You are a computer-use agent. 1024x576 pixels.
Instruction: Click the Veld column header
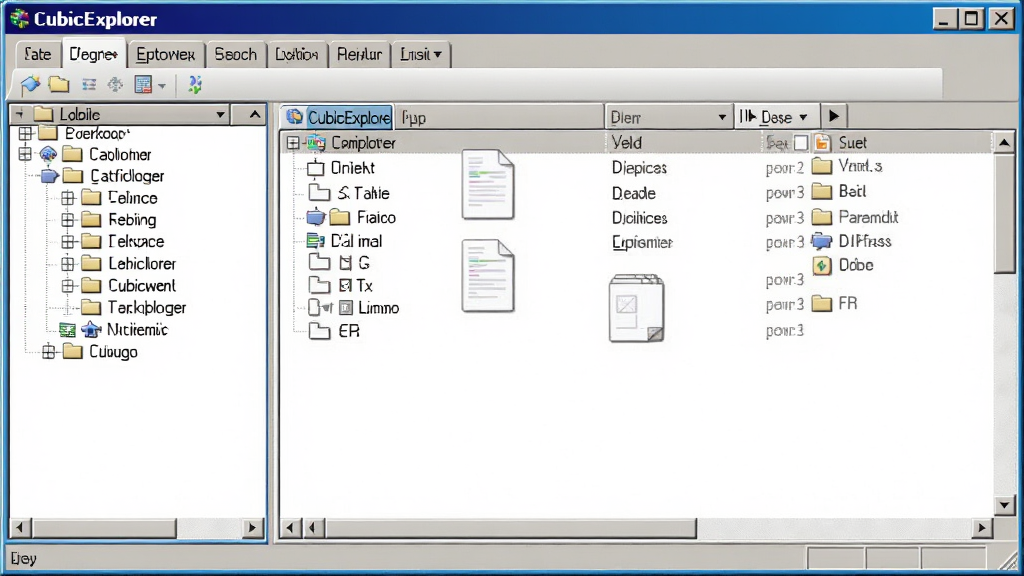tap(626, 142)
